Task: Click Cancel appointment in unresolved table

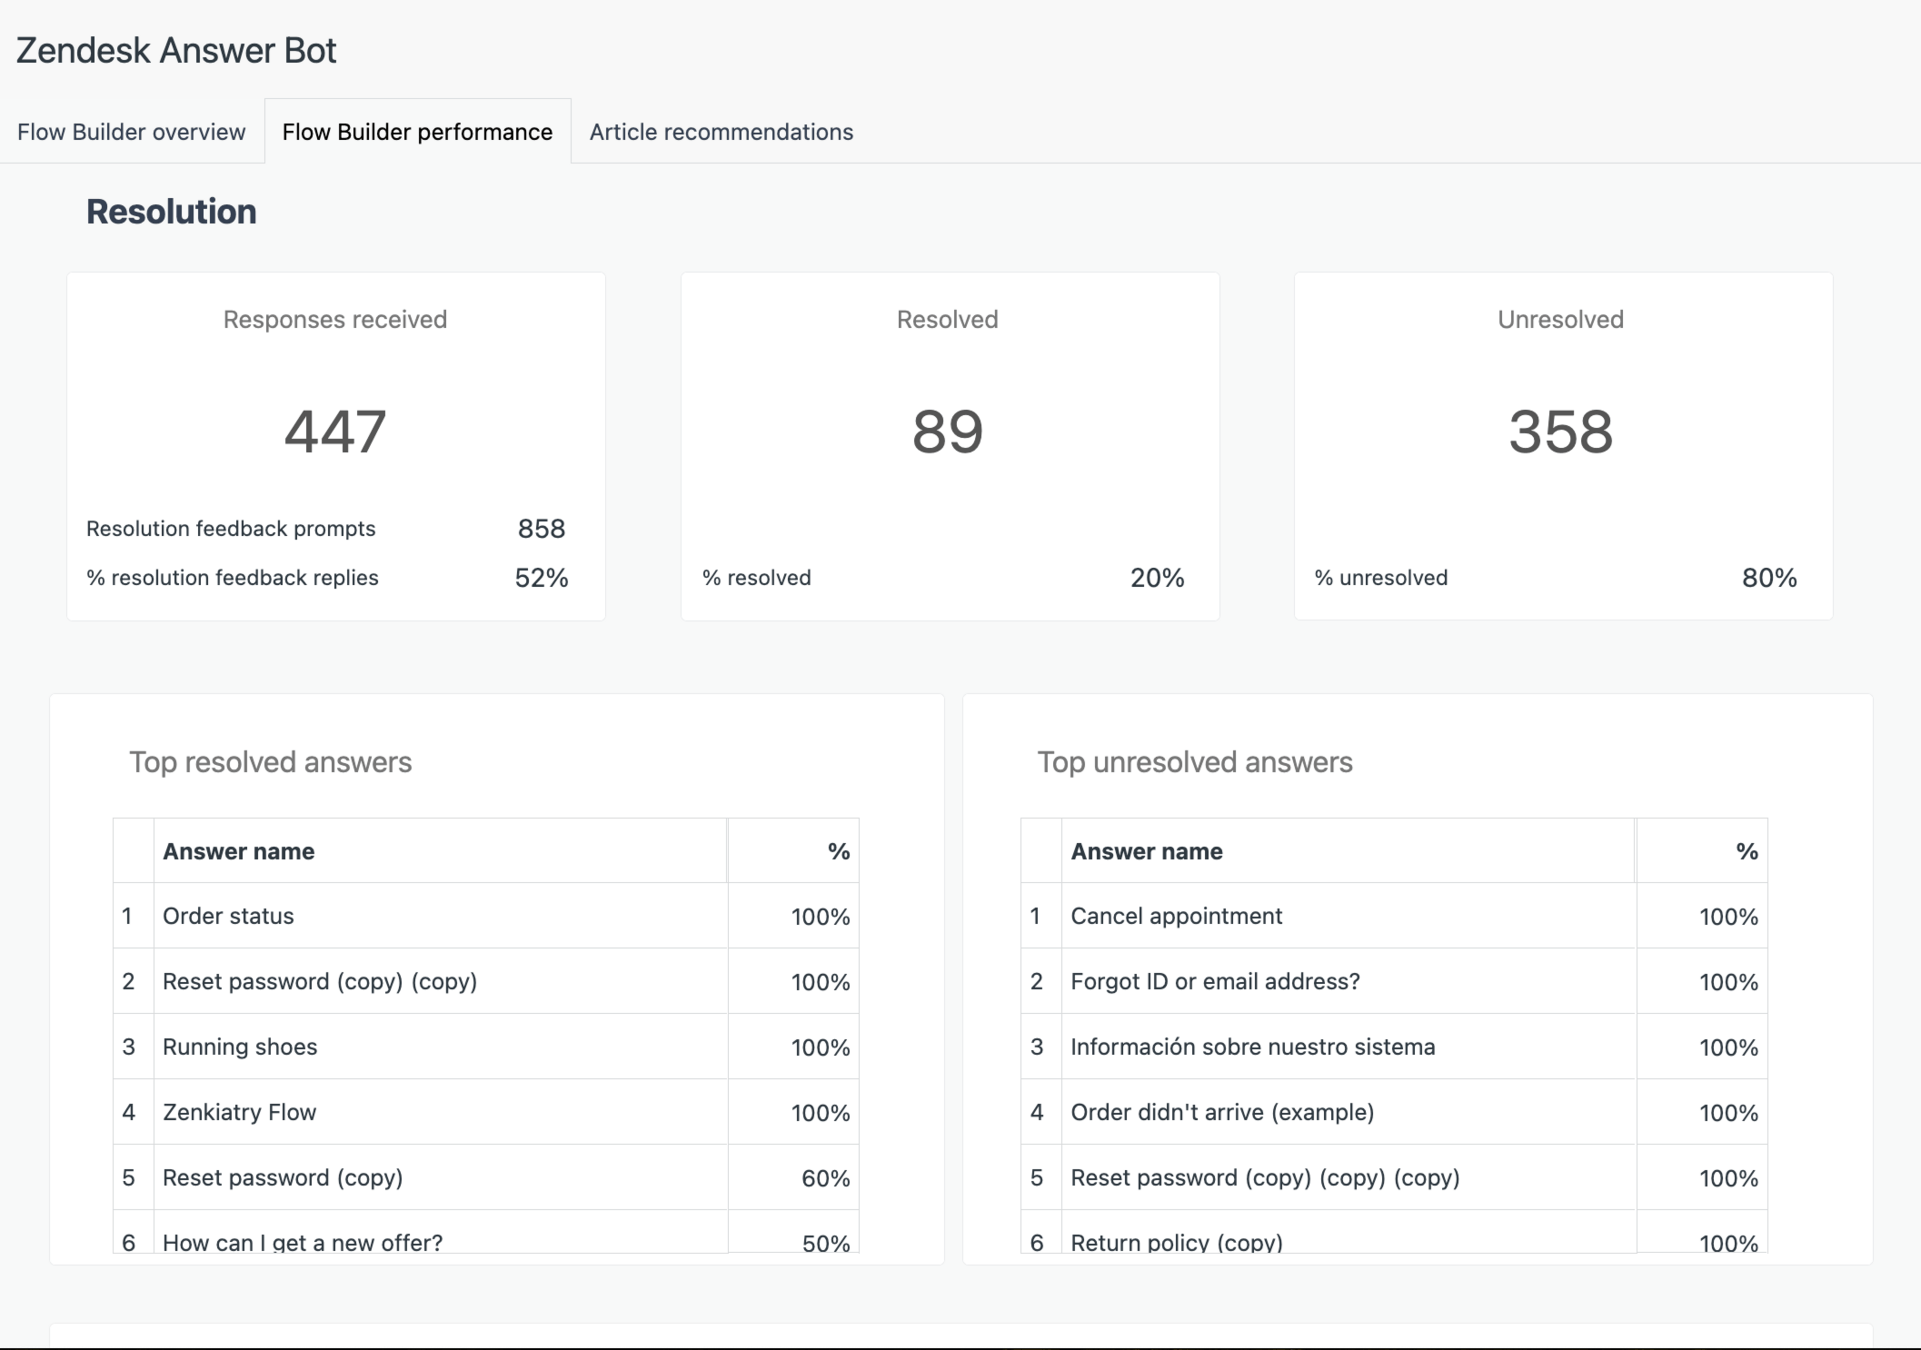Action: pos(1176,916)
